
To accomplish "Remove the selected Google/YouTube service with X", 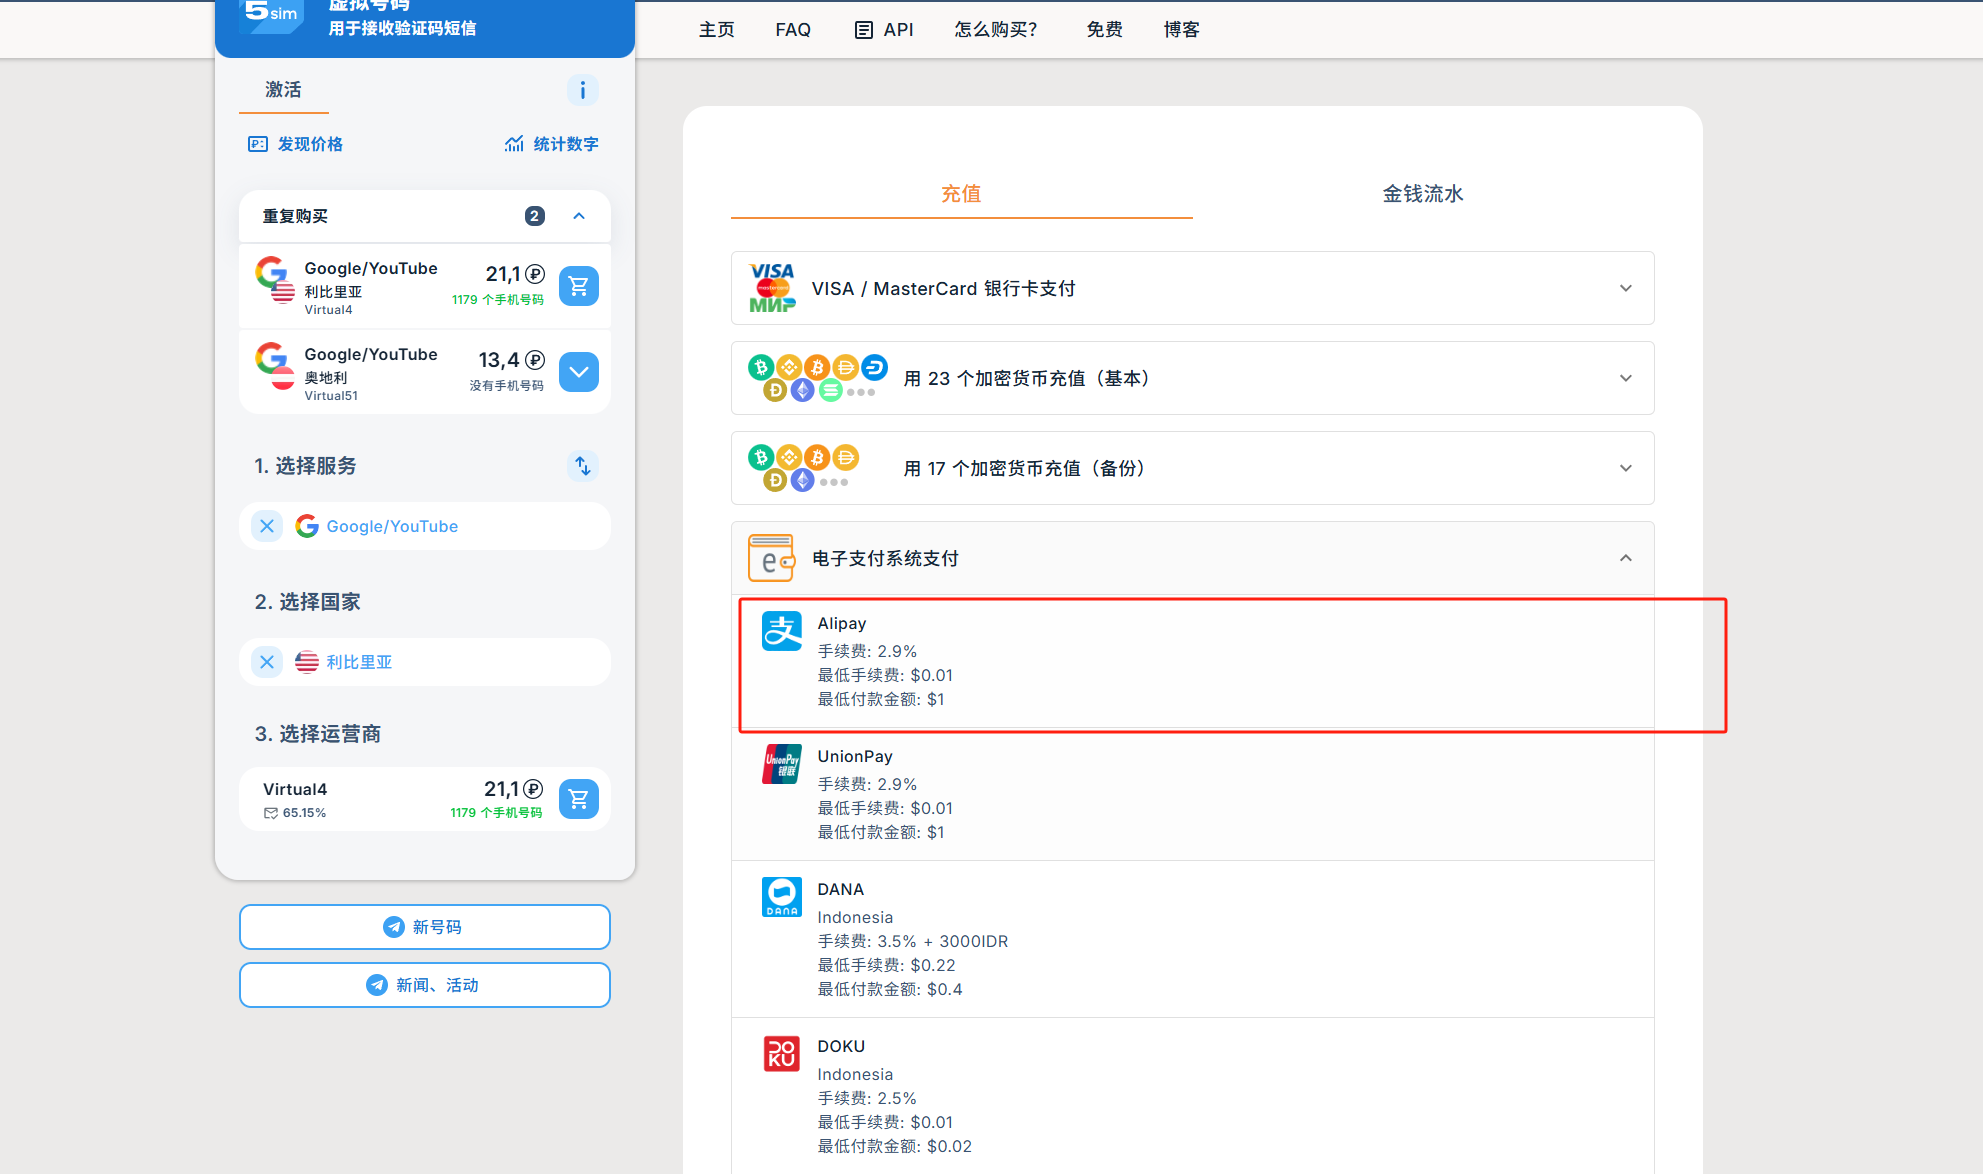I will point(267,526).
